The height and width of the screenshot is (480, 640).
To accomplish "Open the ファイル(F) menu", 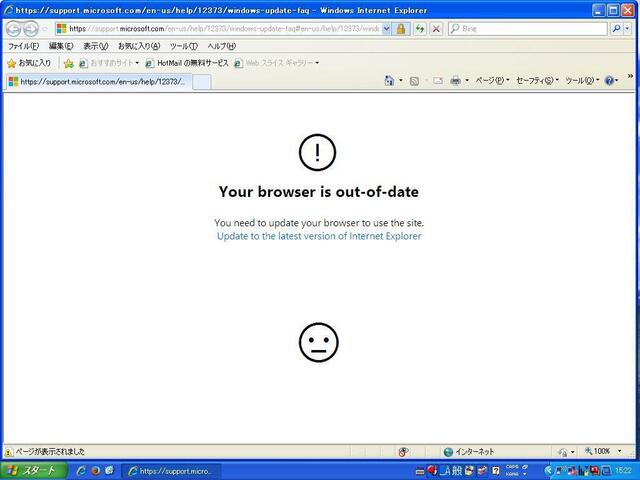I will click(23, 46).
